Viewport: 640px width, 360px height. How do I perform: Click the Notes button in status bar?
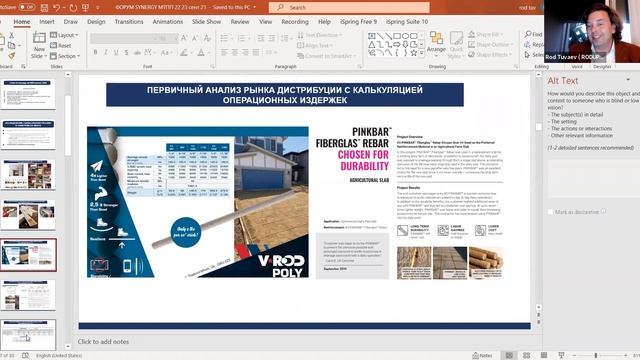482,356
